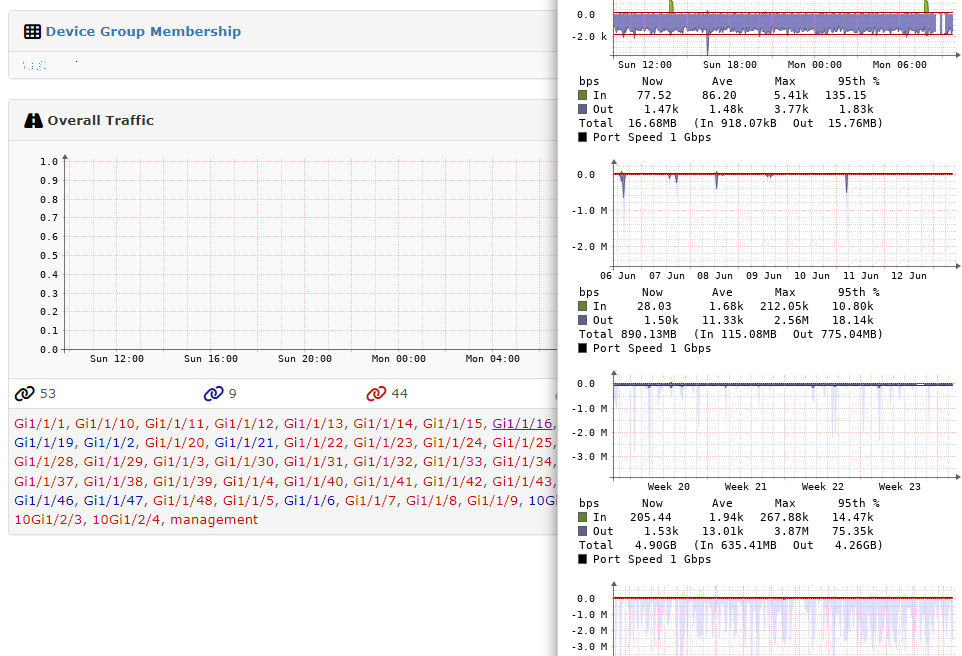Open port Gi1/1/13
Screen dimensions: 962x656
click(314, 423)
